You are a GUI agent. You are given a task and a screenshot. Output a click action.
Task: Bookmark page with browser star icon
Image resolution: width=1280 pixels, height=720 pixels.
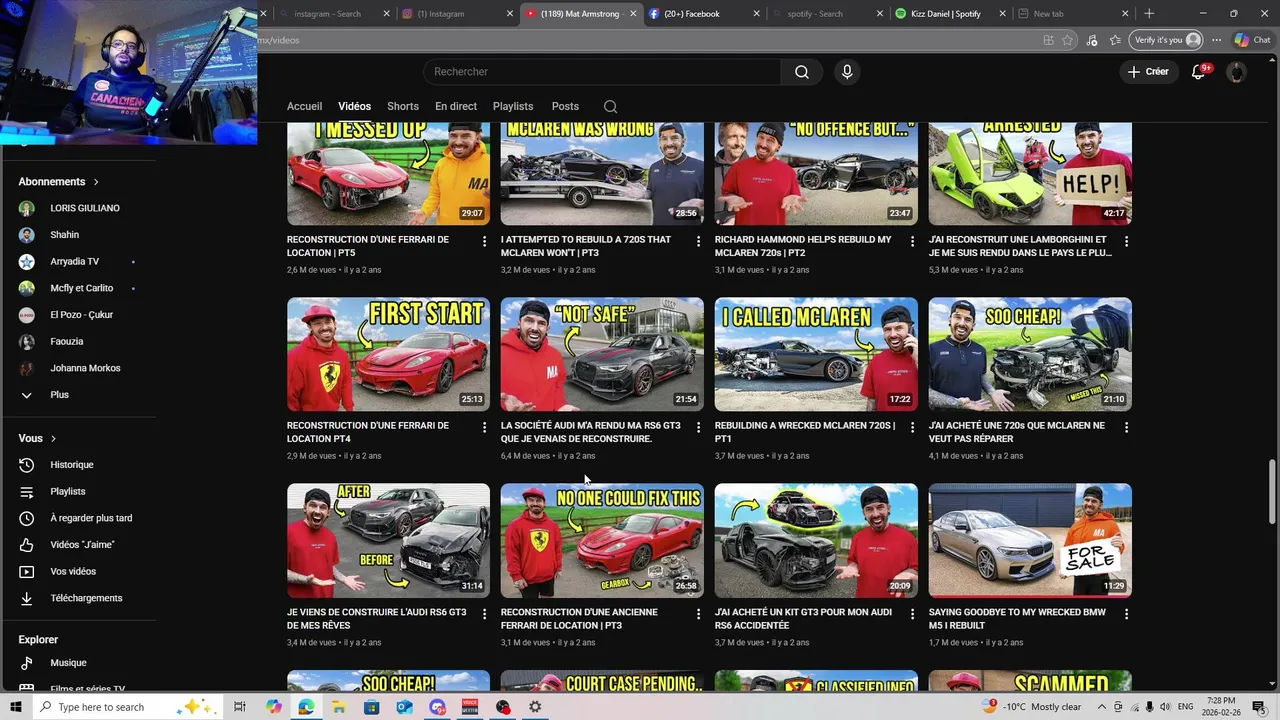pos(1068,40)
